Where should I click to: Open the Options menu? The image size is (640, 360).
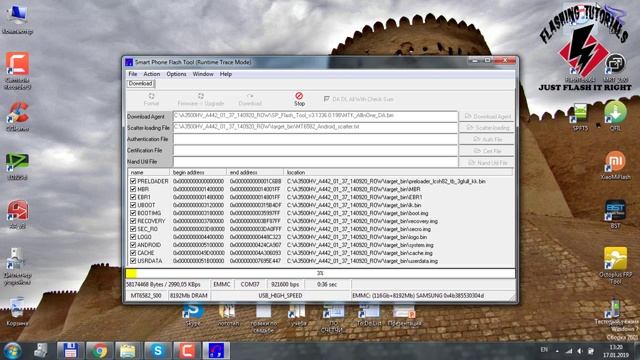point(176,74)
